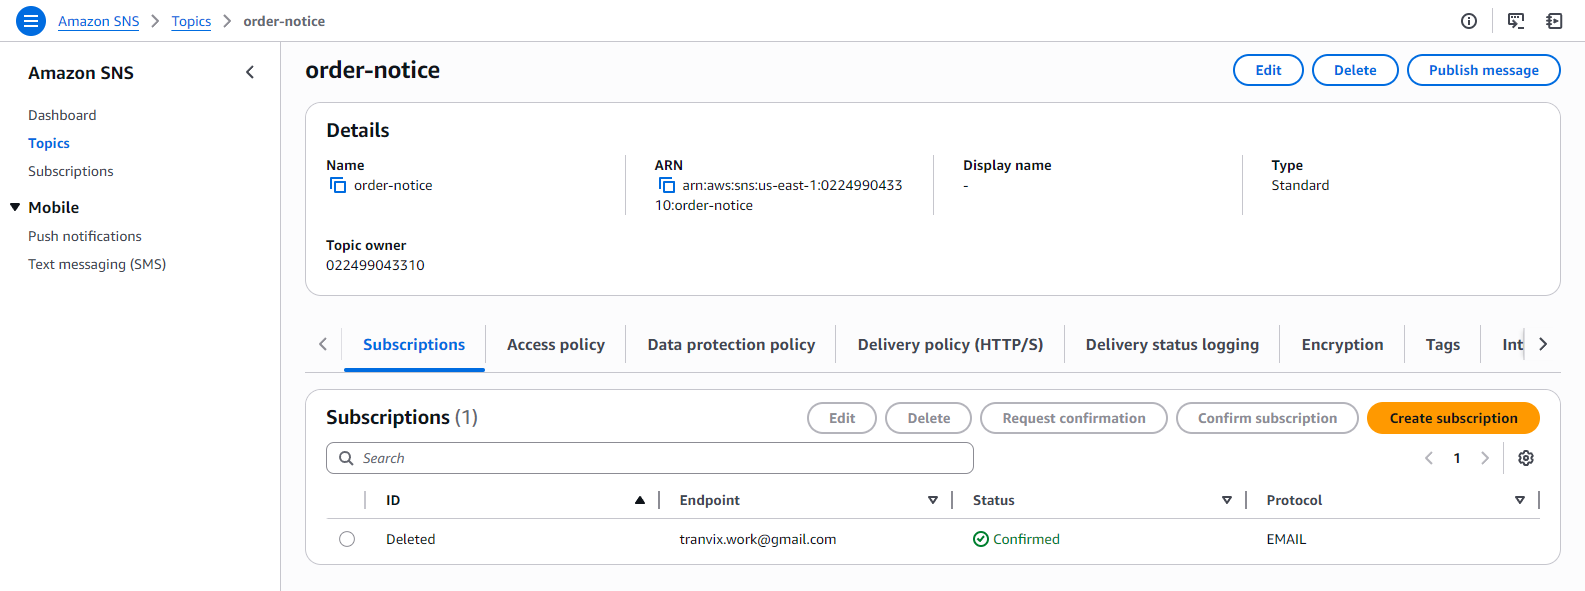Sort by Endpoint column
This screenshot has height=591, width=1585.
(x=933, y=500)
